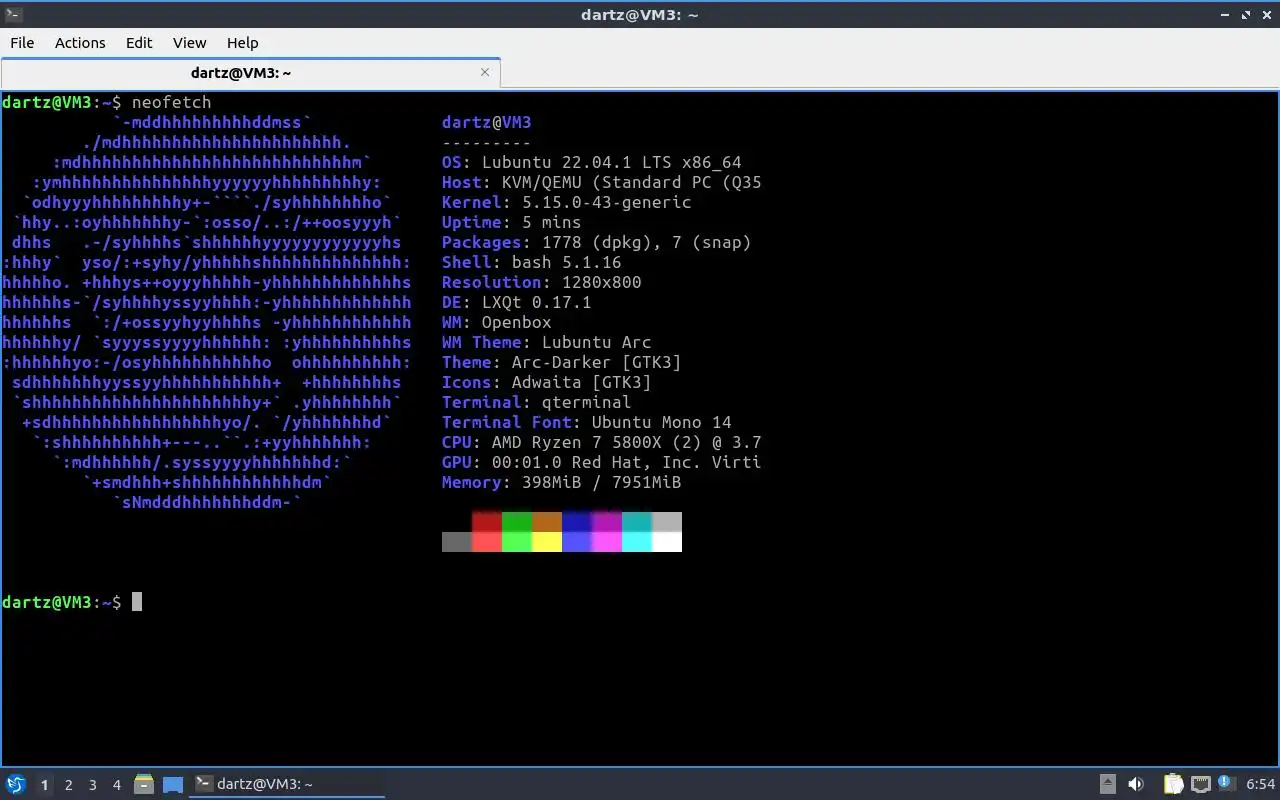Click the dark green color block
This screenshot has height=800, width=1280.
coord(517,522)
